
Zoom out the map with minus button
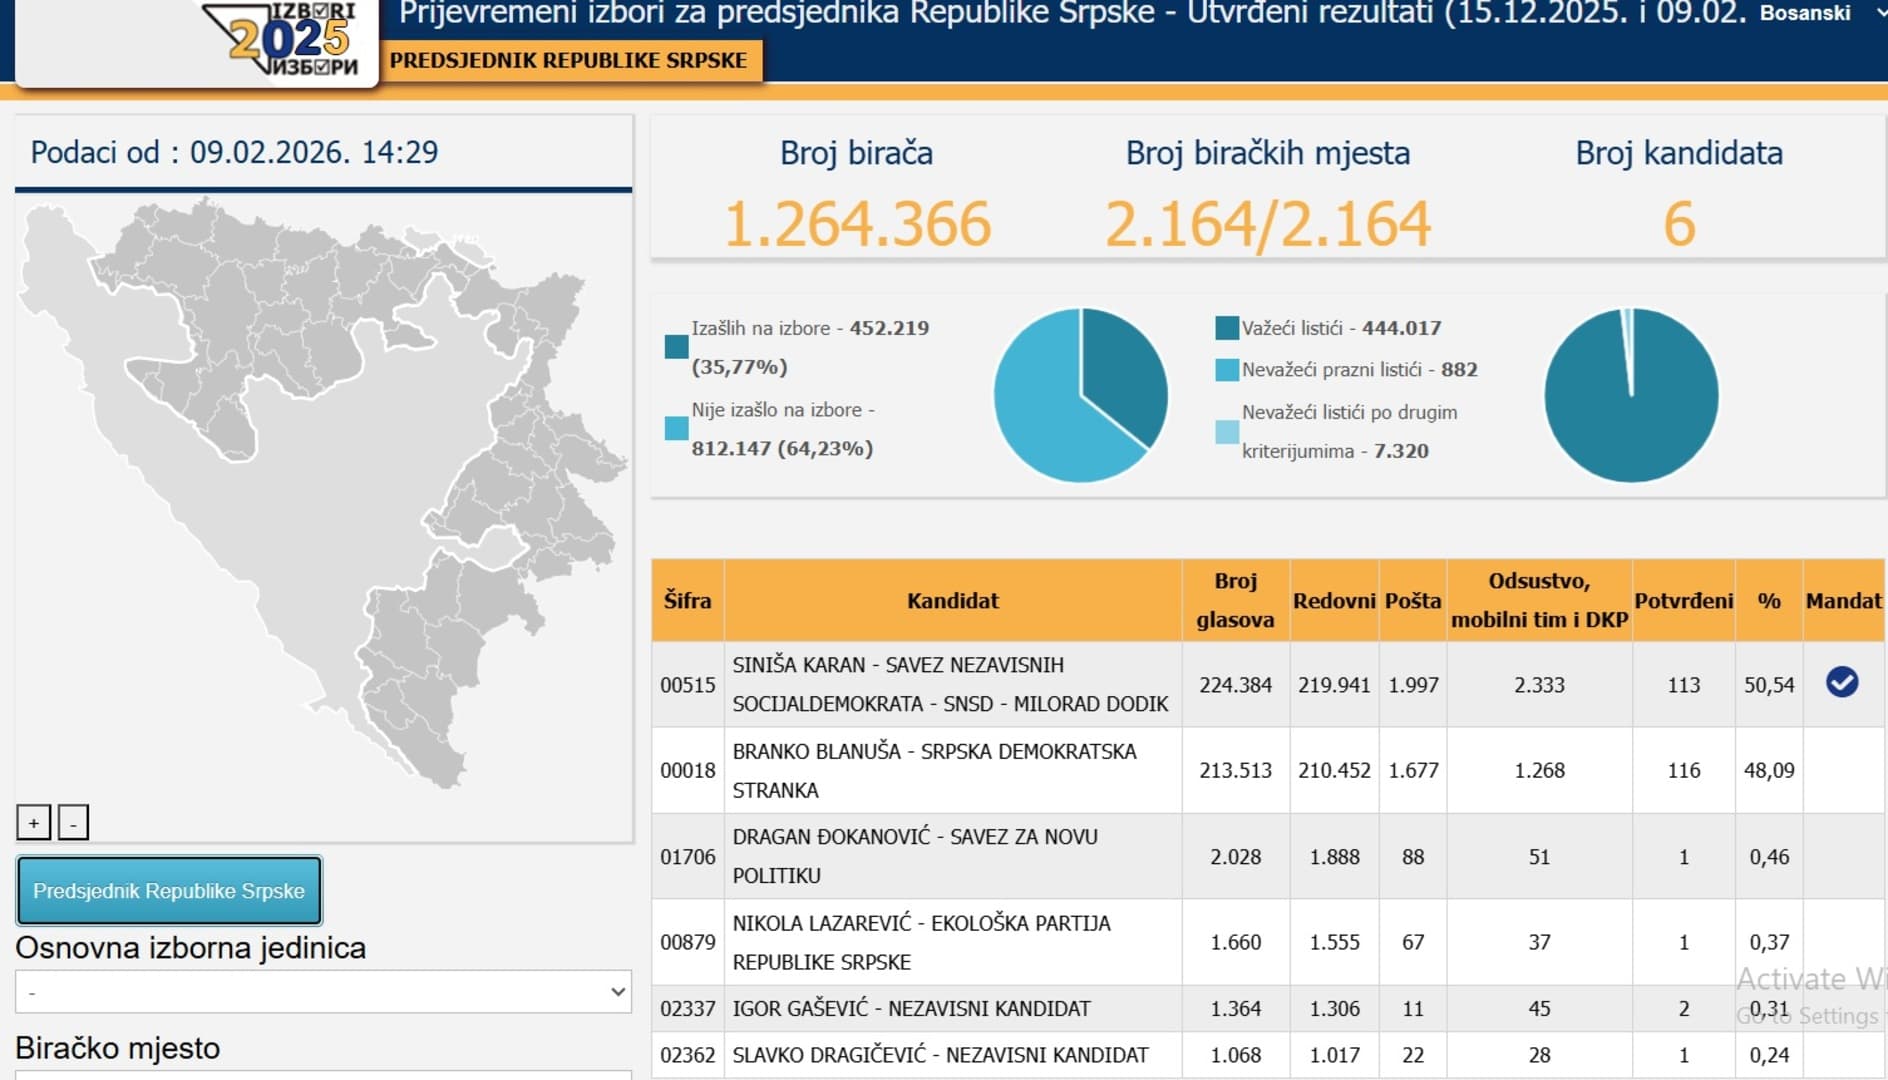(73, 823)
